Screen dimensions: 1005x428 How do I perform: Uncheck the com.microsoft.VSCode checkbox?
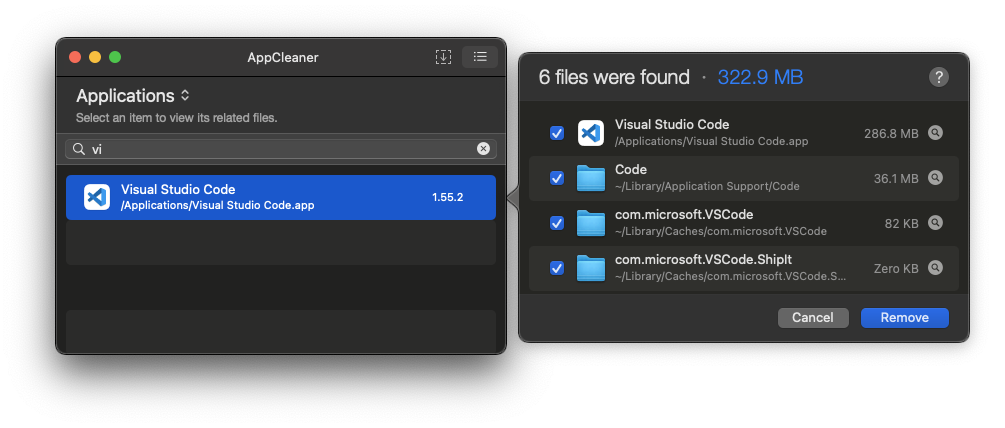pos(557,223)
